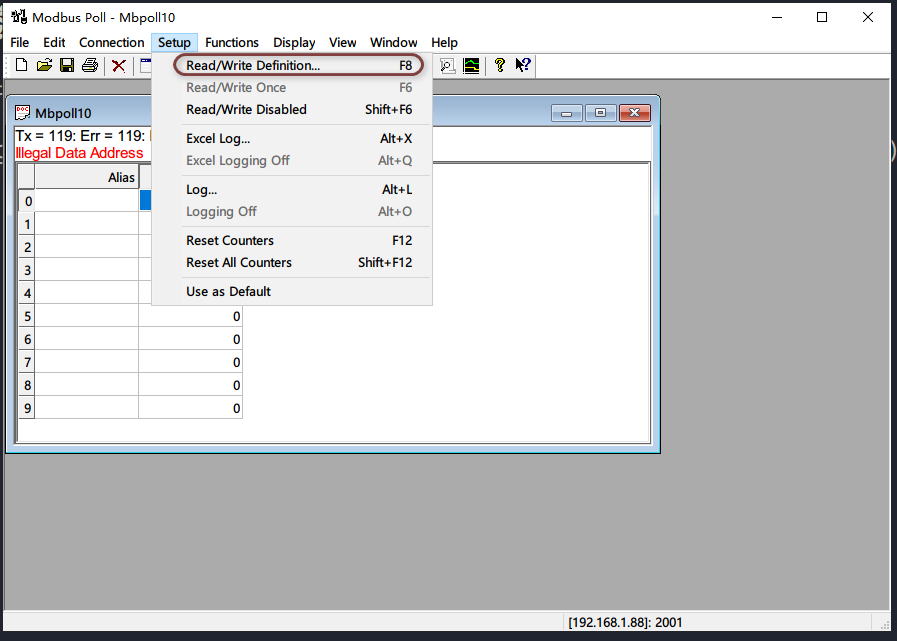Select row header 1 in grid
The height and width of the screenshot is (641, 897).
27,224
